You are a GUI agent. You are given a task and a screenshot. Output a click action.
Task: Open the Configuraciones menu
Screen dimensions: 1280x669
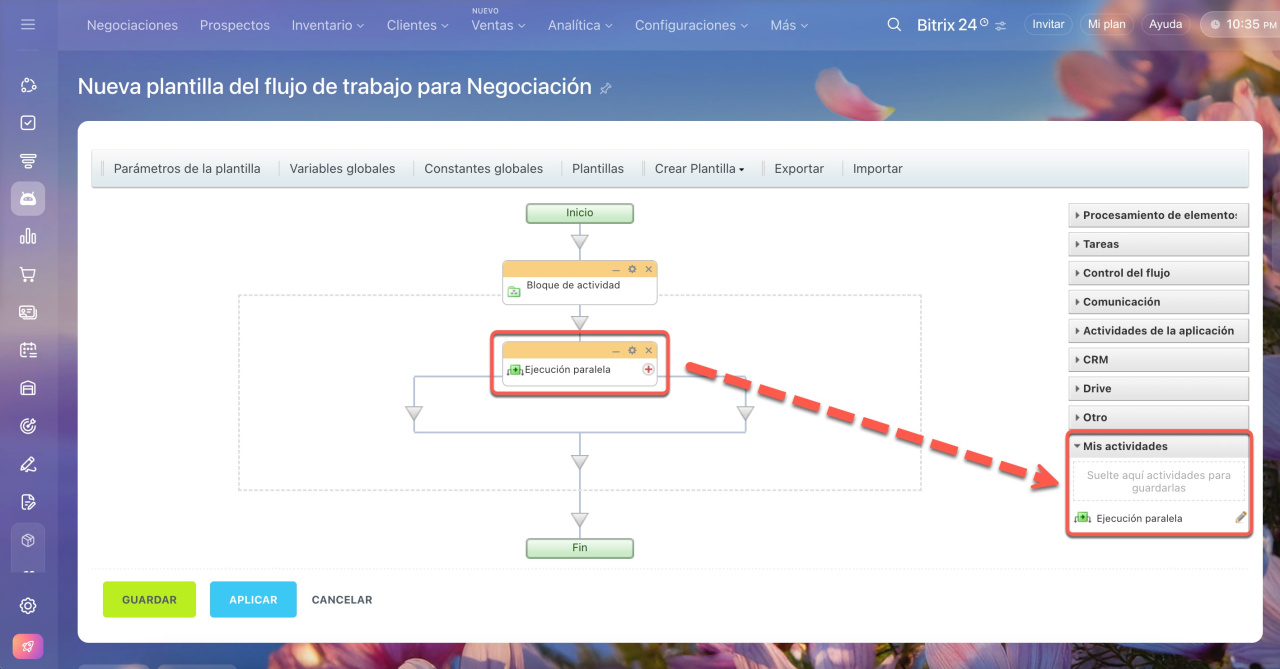click(x=692, y=25)
